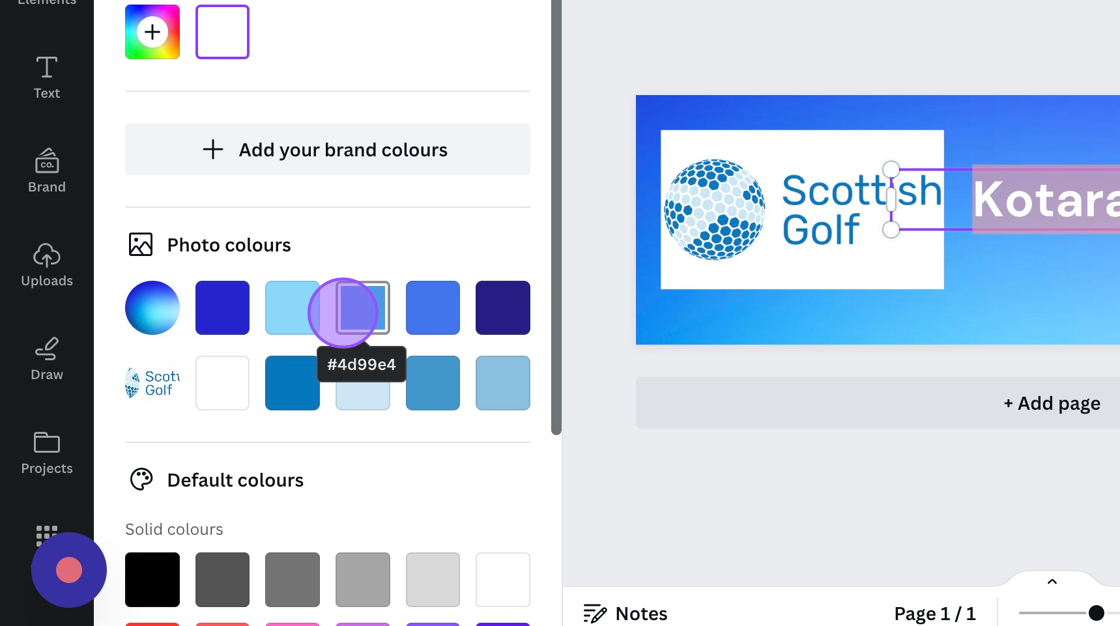Viewport: 1120px width, 626px height.
Task: Click the Photo colours image icon
Action: (x=141, y=244)
